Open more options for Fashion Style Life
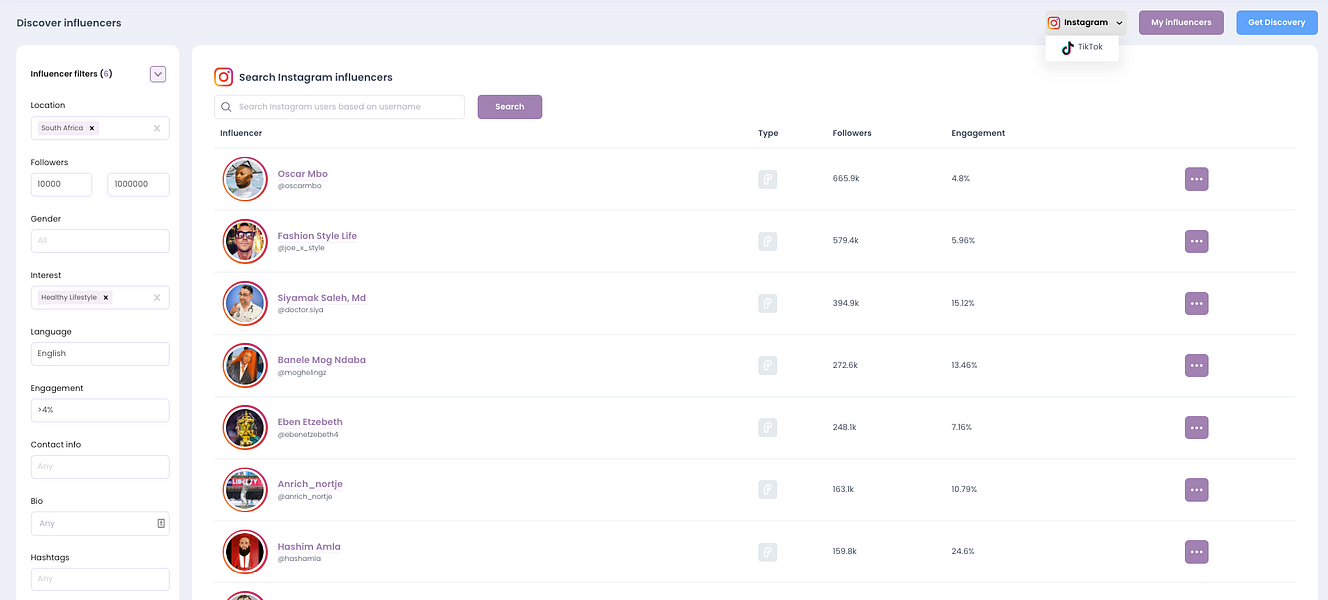This screenshot has height=600, width=1328. point(1196,241)
